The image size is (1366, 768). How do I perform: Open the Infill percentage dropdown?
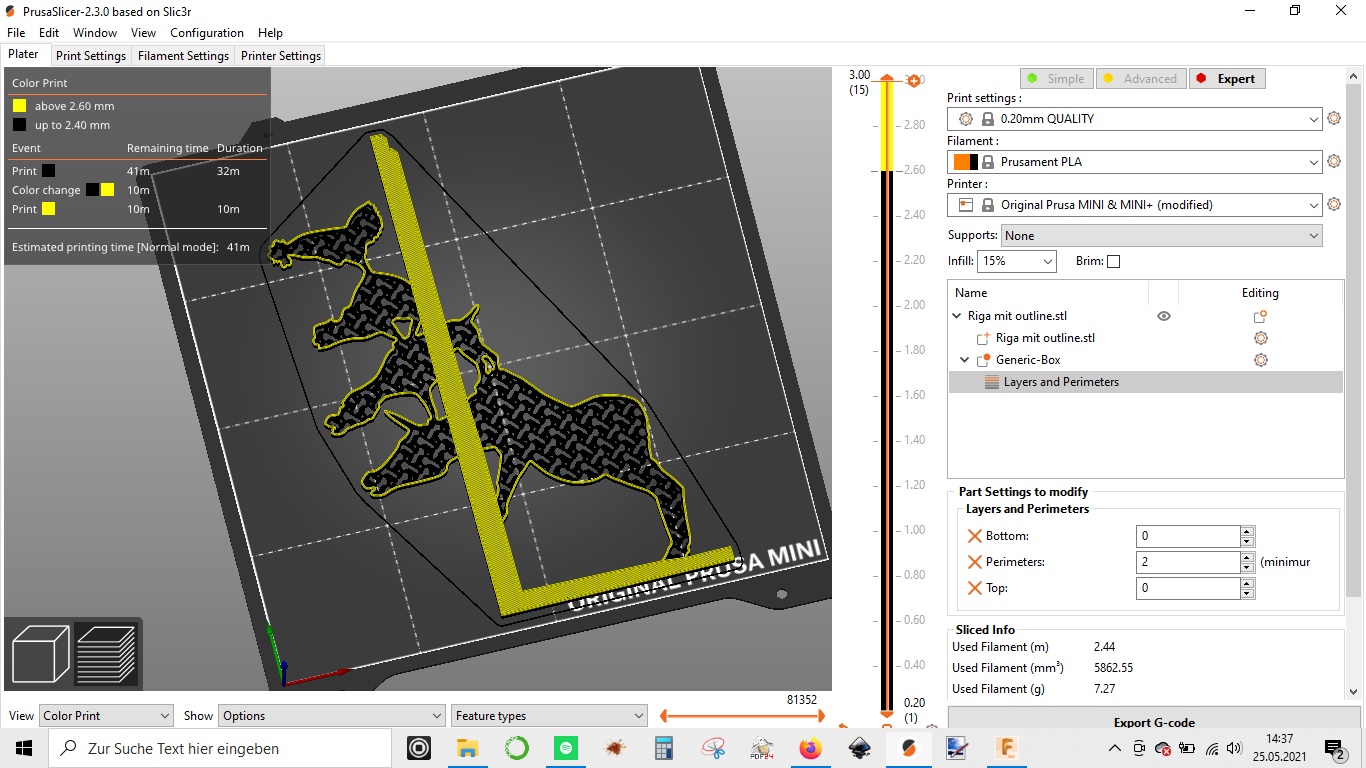point(1017,261)
